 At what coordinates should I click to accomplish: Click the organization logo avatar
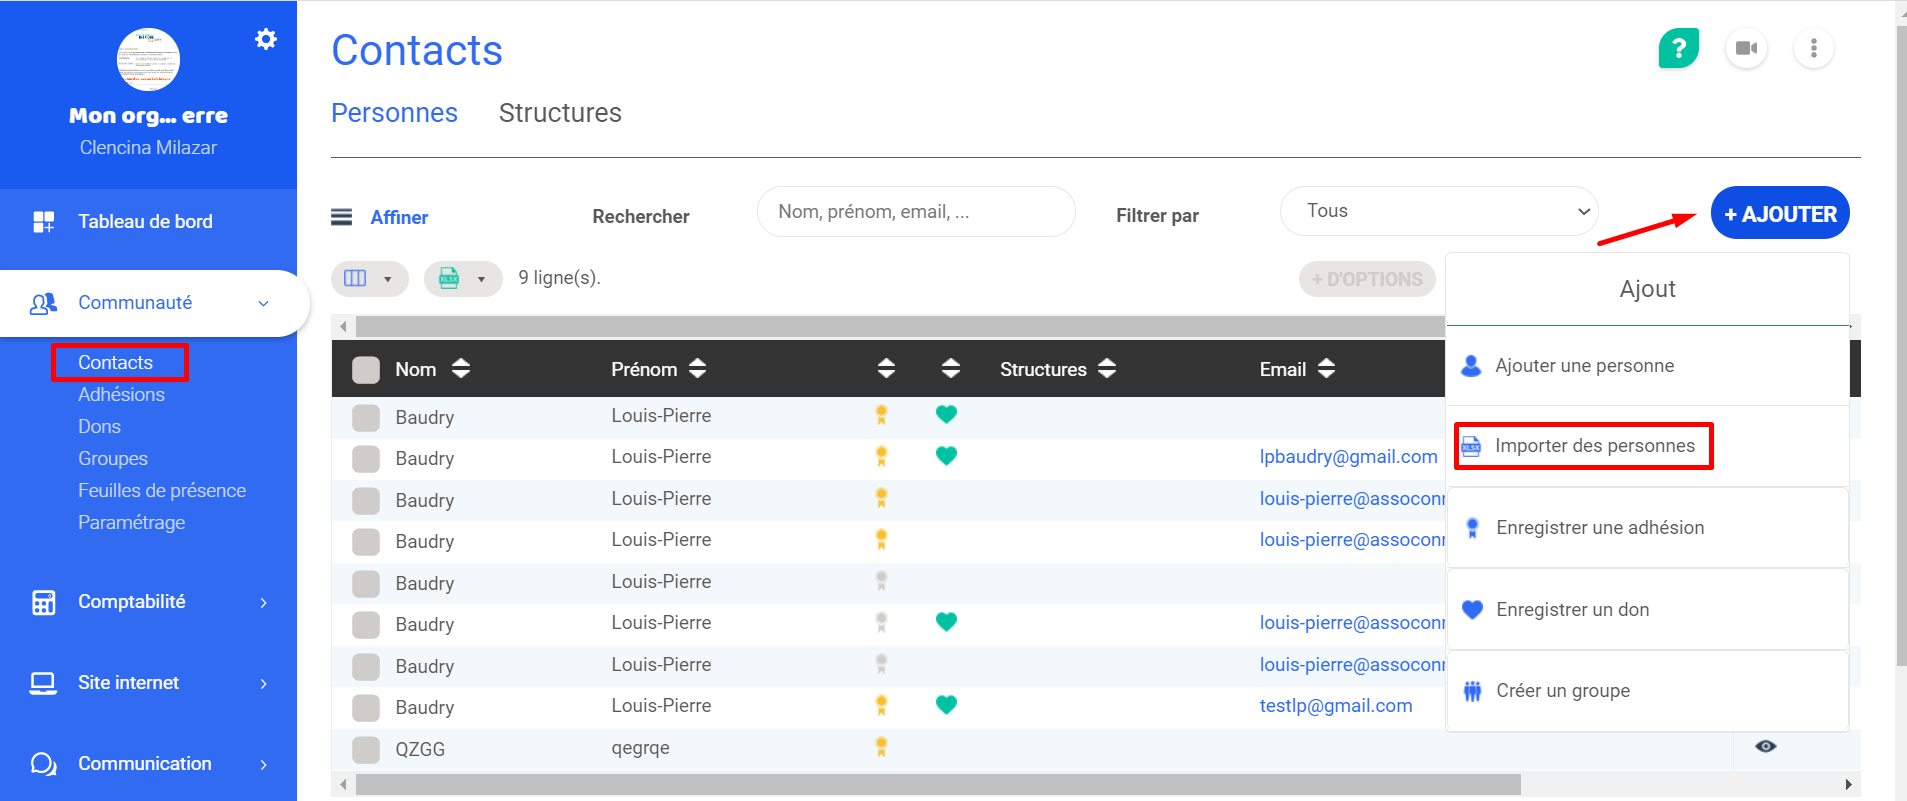click(148, 59)
